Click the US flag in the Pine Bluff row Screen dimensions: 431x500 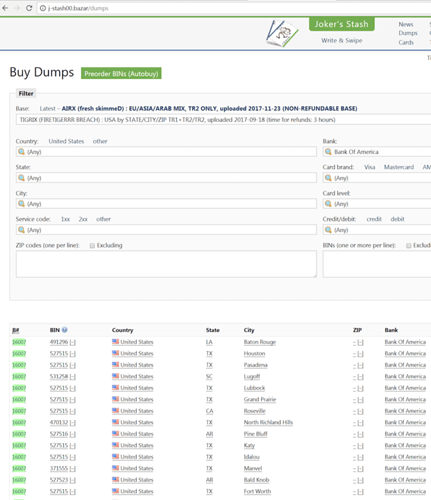click(115, 433)
